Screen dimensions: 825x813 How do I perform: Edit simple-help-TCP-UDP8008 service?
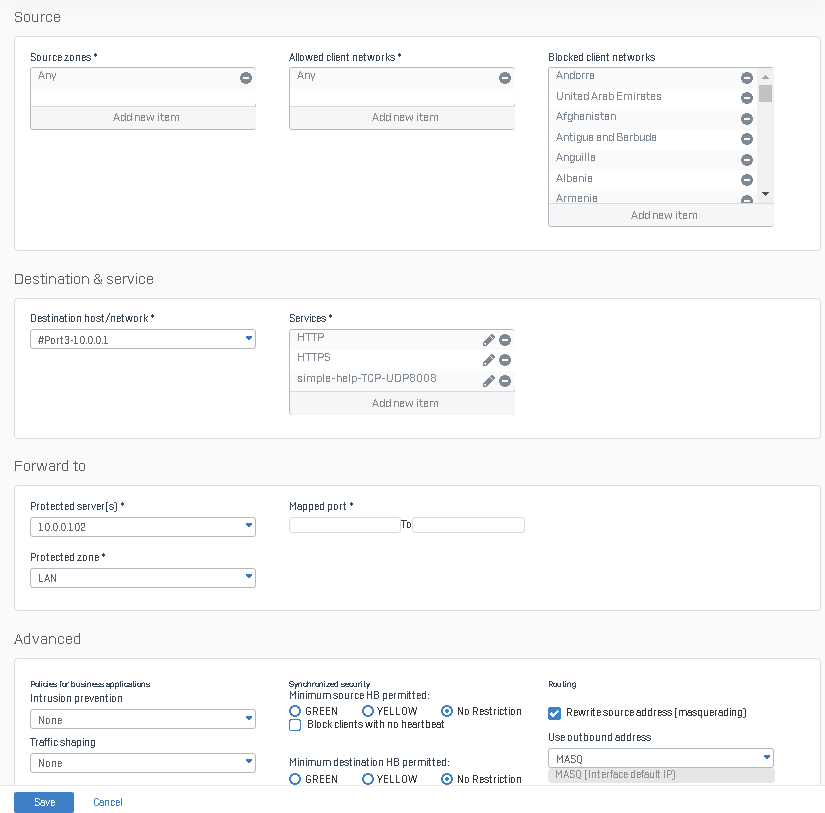(489, 381)
